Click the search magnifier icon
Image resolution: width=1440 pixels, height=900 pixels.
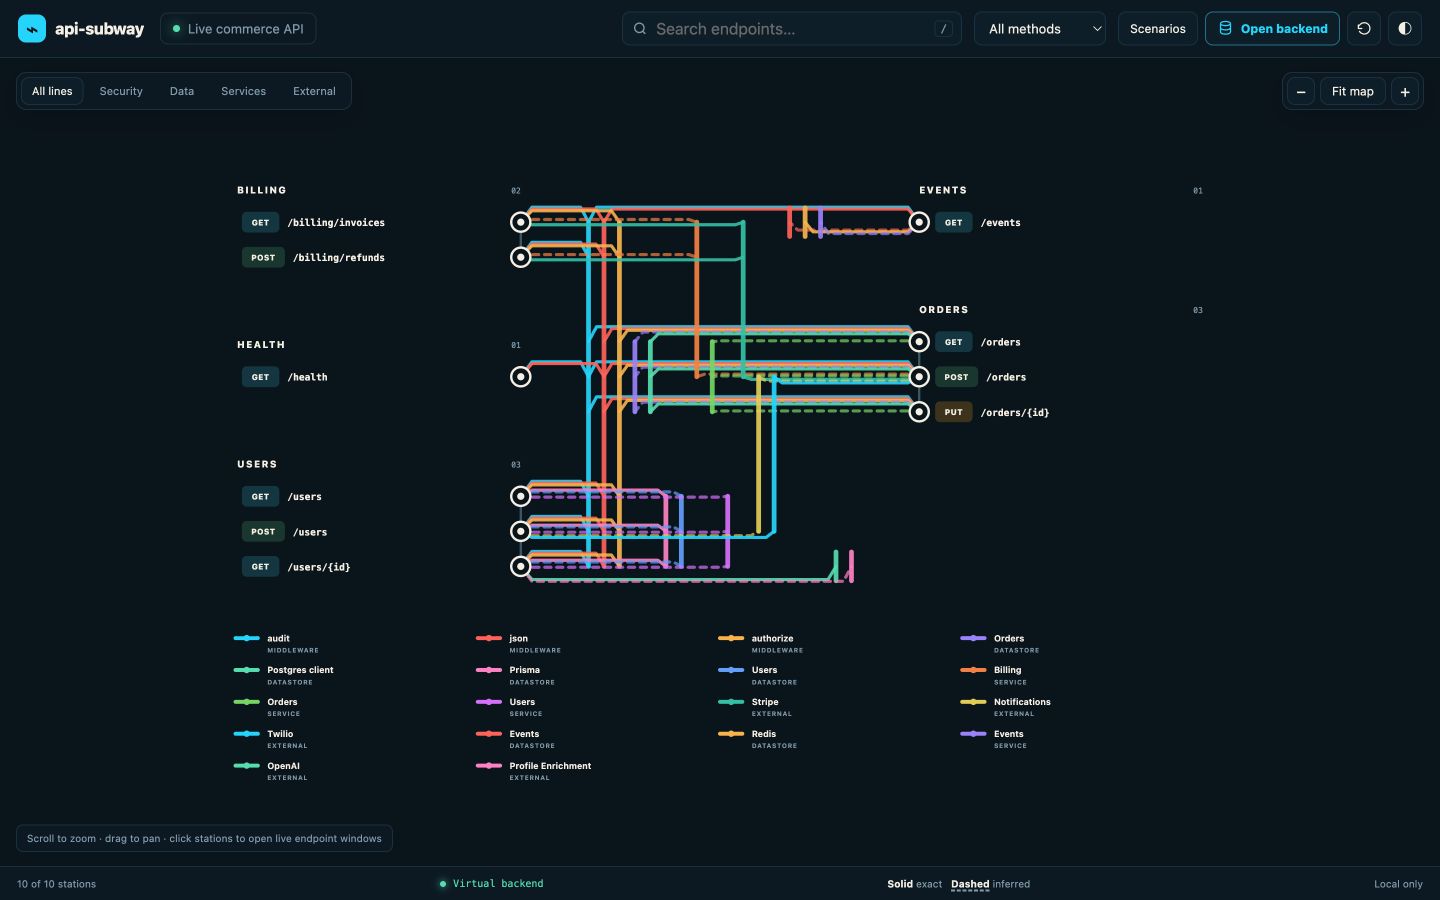pos(640,28)
